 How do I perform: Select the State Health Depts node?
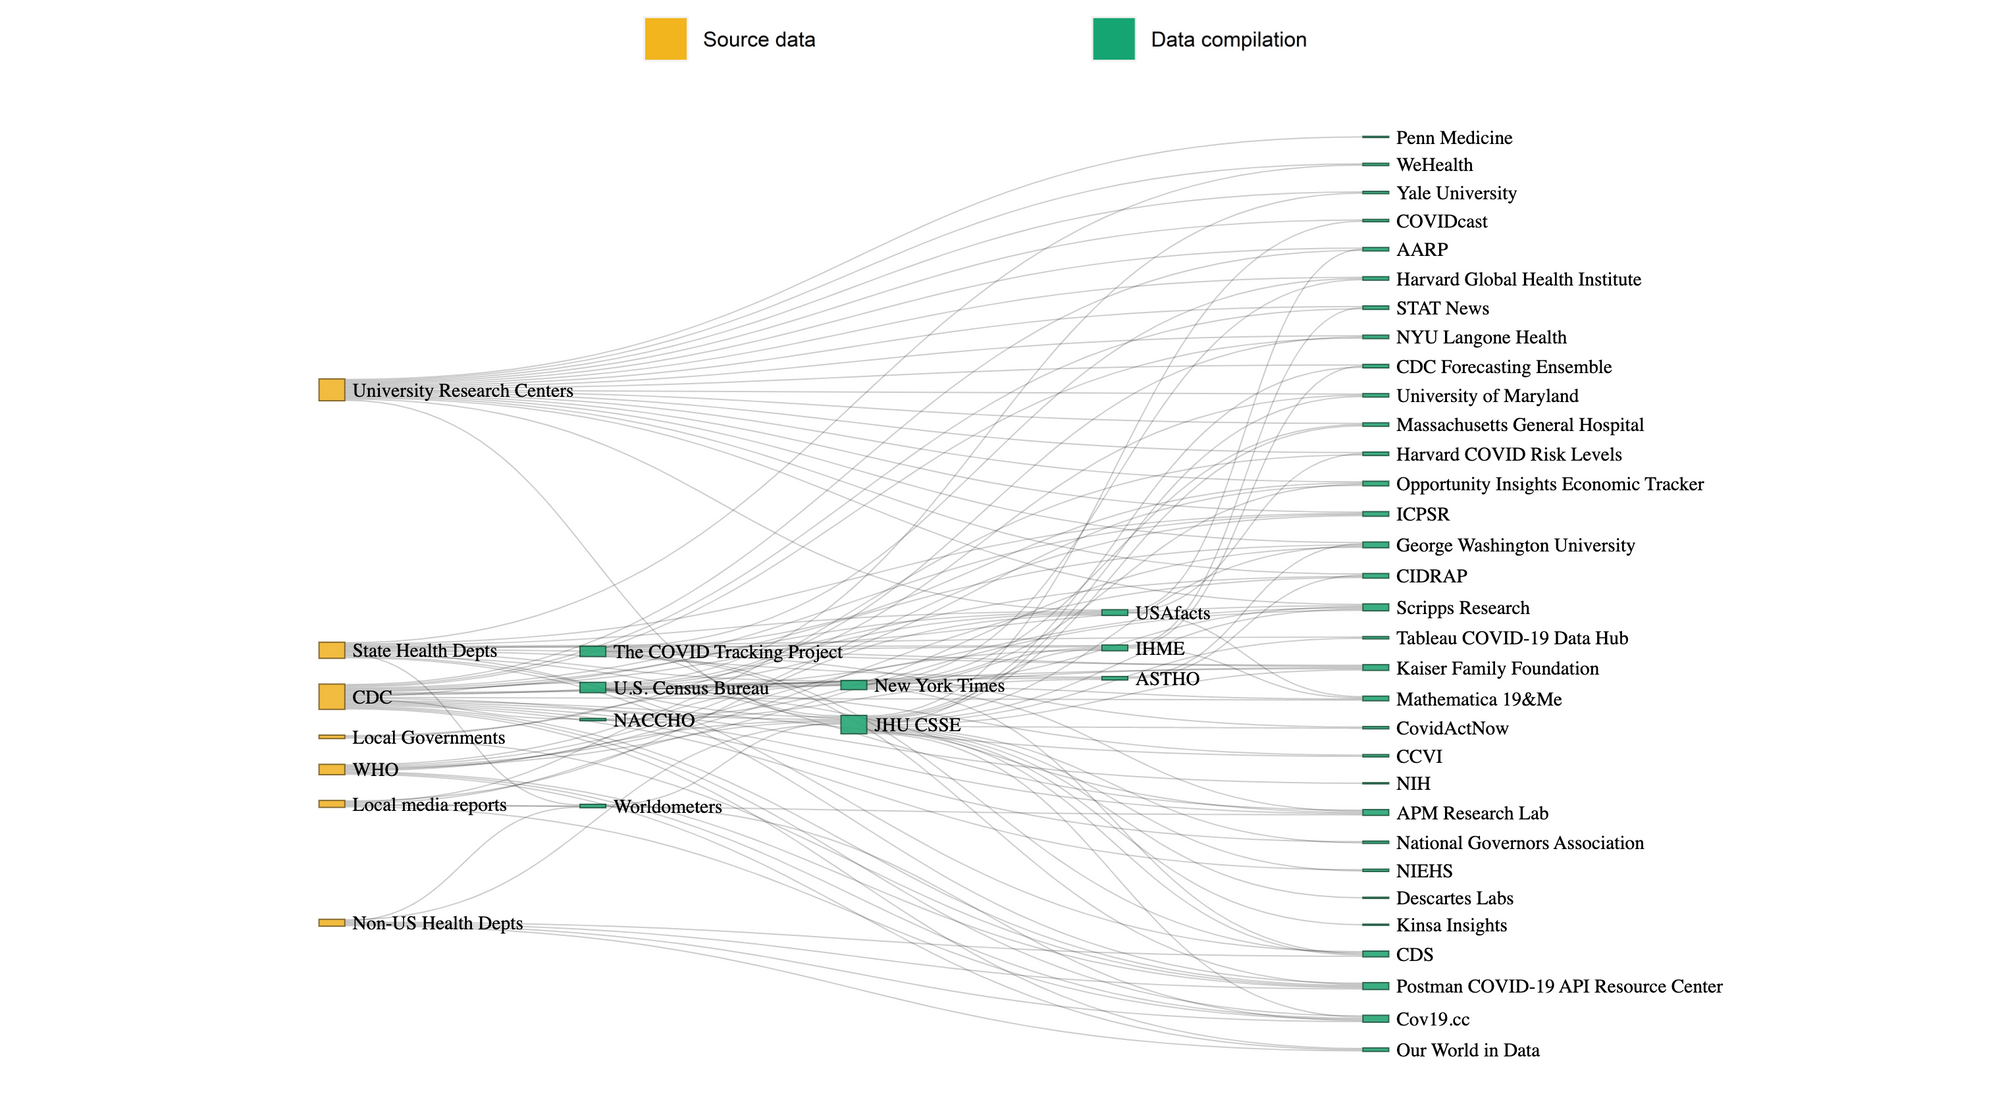tap(332, 651)
